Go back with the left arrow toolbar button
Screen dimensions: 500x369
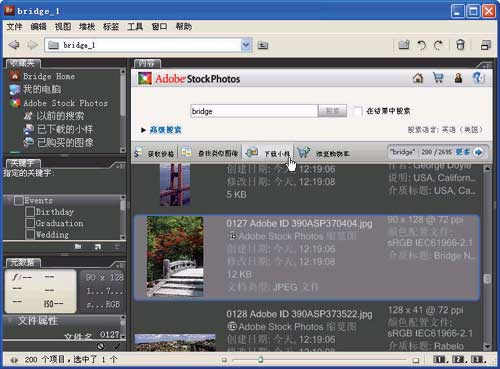click(14, 45)
